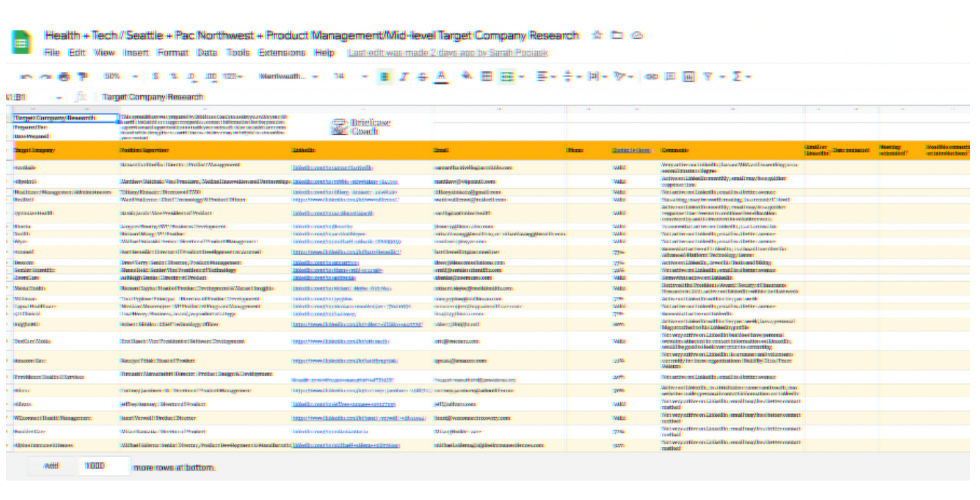This screenshot has height=500, width=980.
Task: Click the Move to folder icon
Action: pyautogui.click(x=617, y=35)
